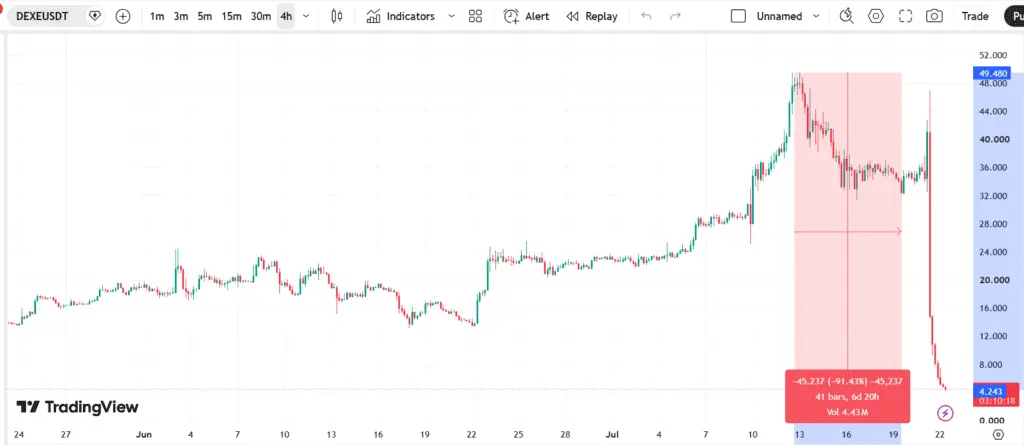Open chart settings hexagon icon

pos(876,16)
